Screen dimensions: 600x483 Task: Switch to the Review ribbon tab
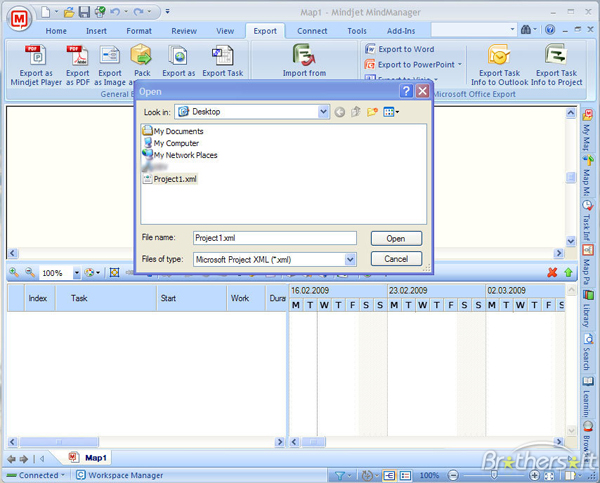tap(184, 31)
